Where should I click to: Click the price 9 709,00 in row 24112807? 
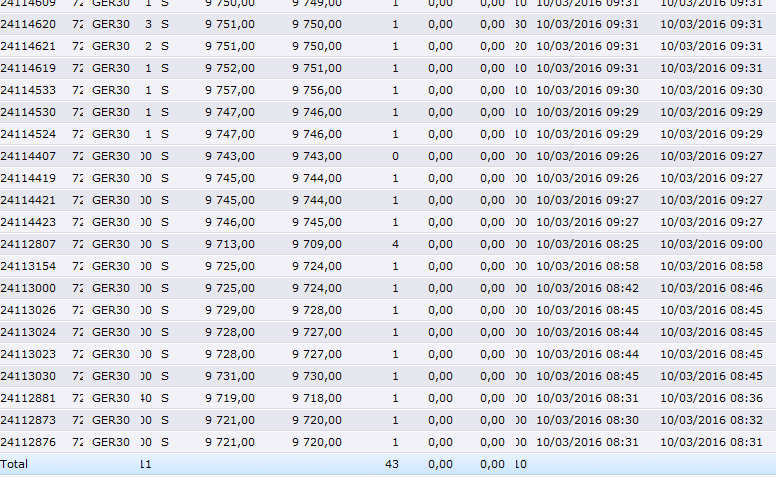(317, 244)
